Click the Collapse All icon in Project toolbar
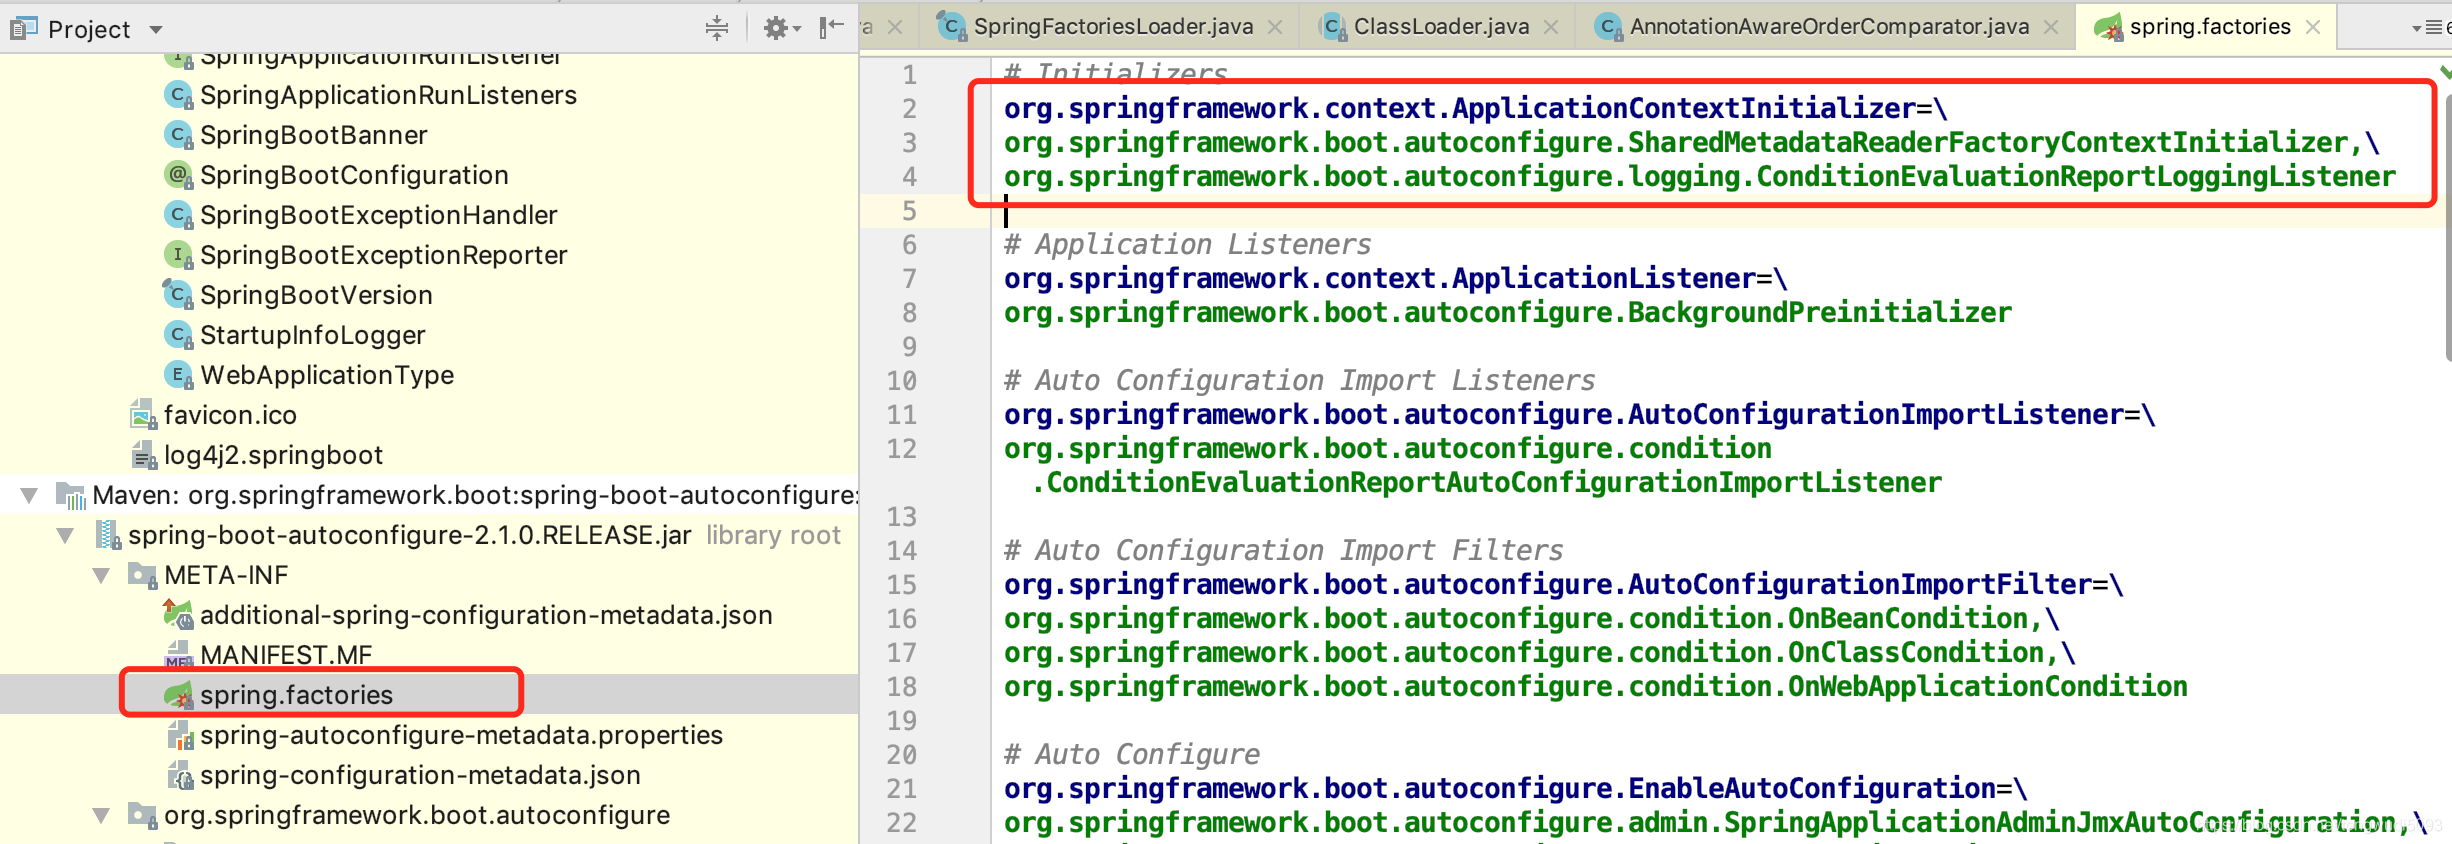This screenshot has height=844, width=2452. click(x=717, y=28)
